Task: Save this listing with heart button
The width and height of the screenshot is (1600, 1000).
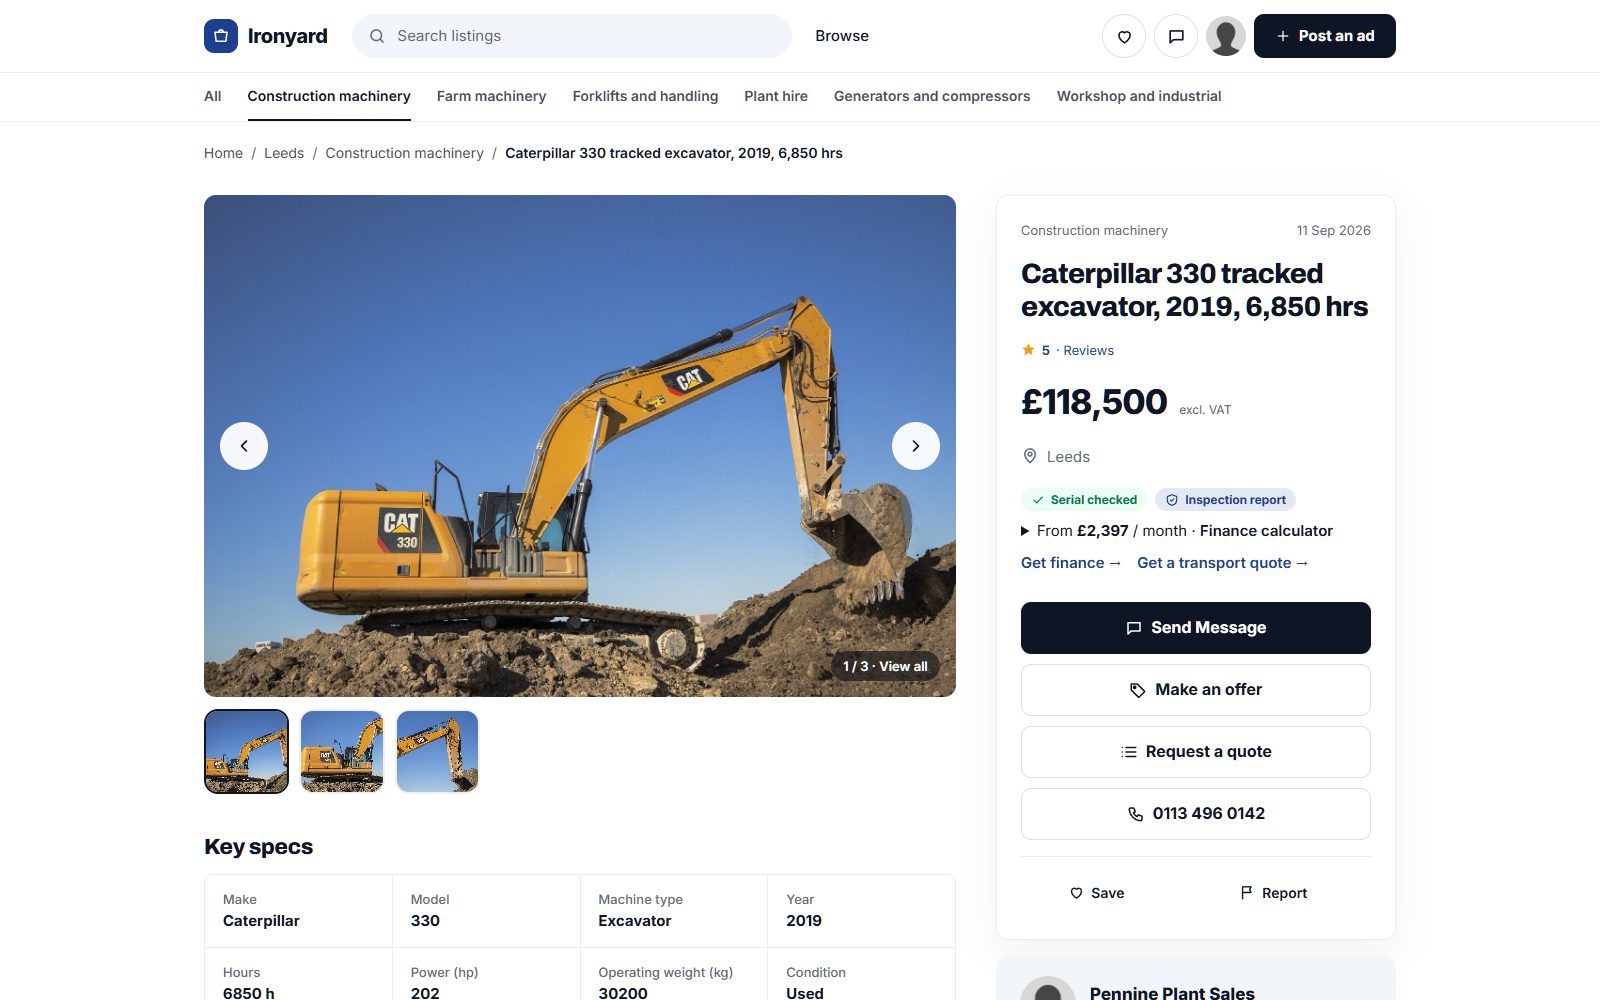Action: coord(1097,893)
